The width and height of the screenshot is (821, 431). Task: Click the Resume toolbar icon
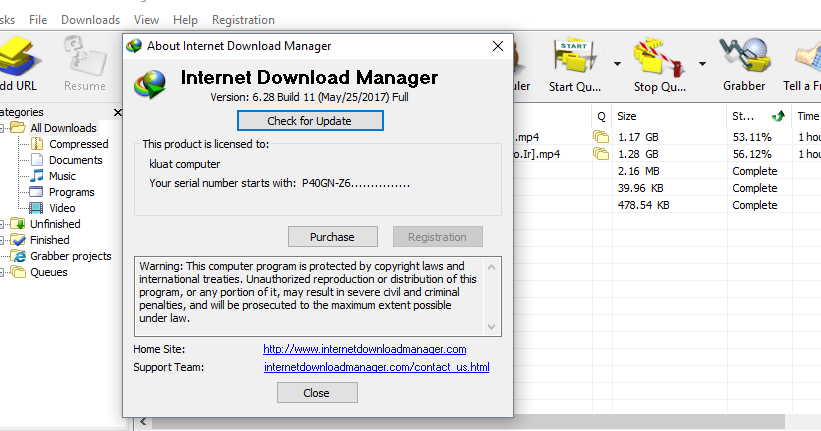85,56
